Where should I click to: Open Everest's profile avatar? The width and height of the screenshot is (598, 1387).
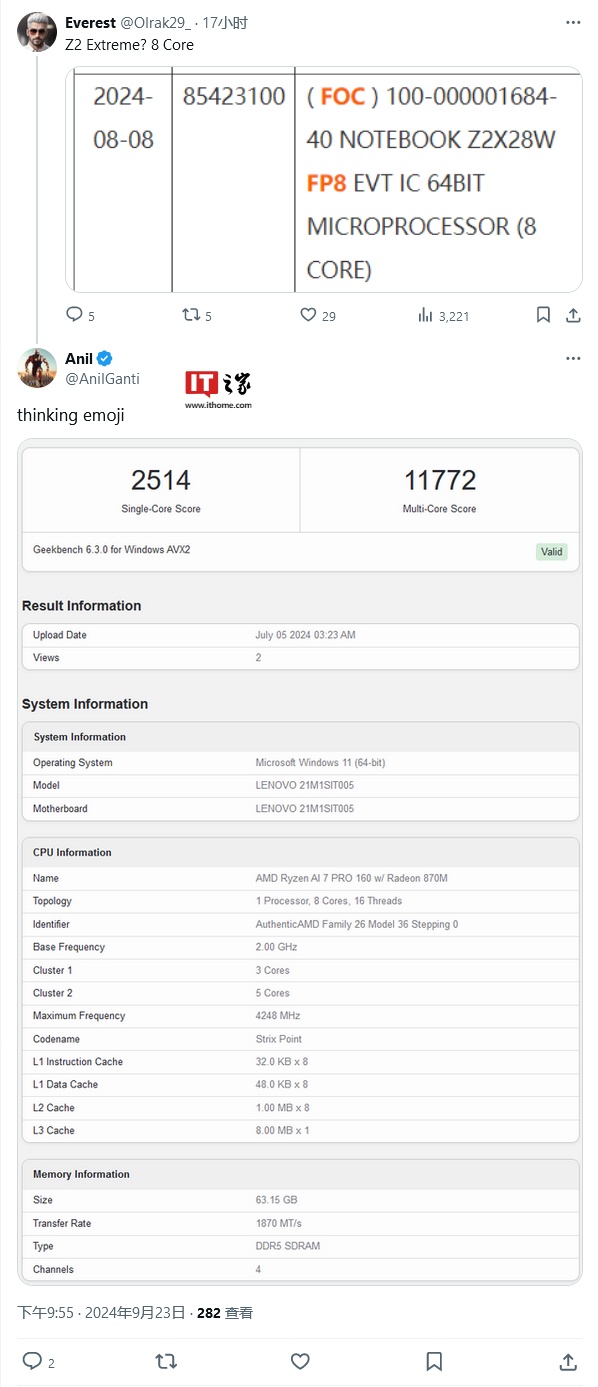pos(37,32)
